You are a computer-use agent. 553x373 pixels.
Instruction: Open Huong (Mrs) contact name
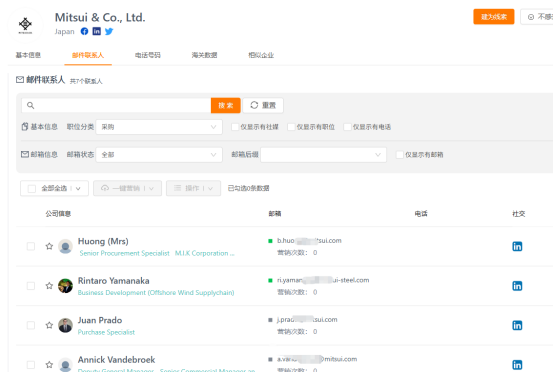click(x=103, y=241)
